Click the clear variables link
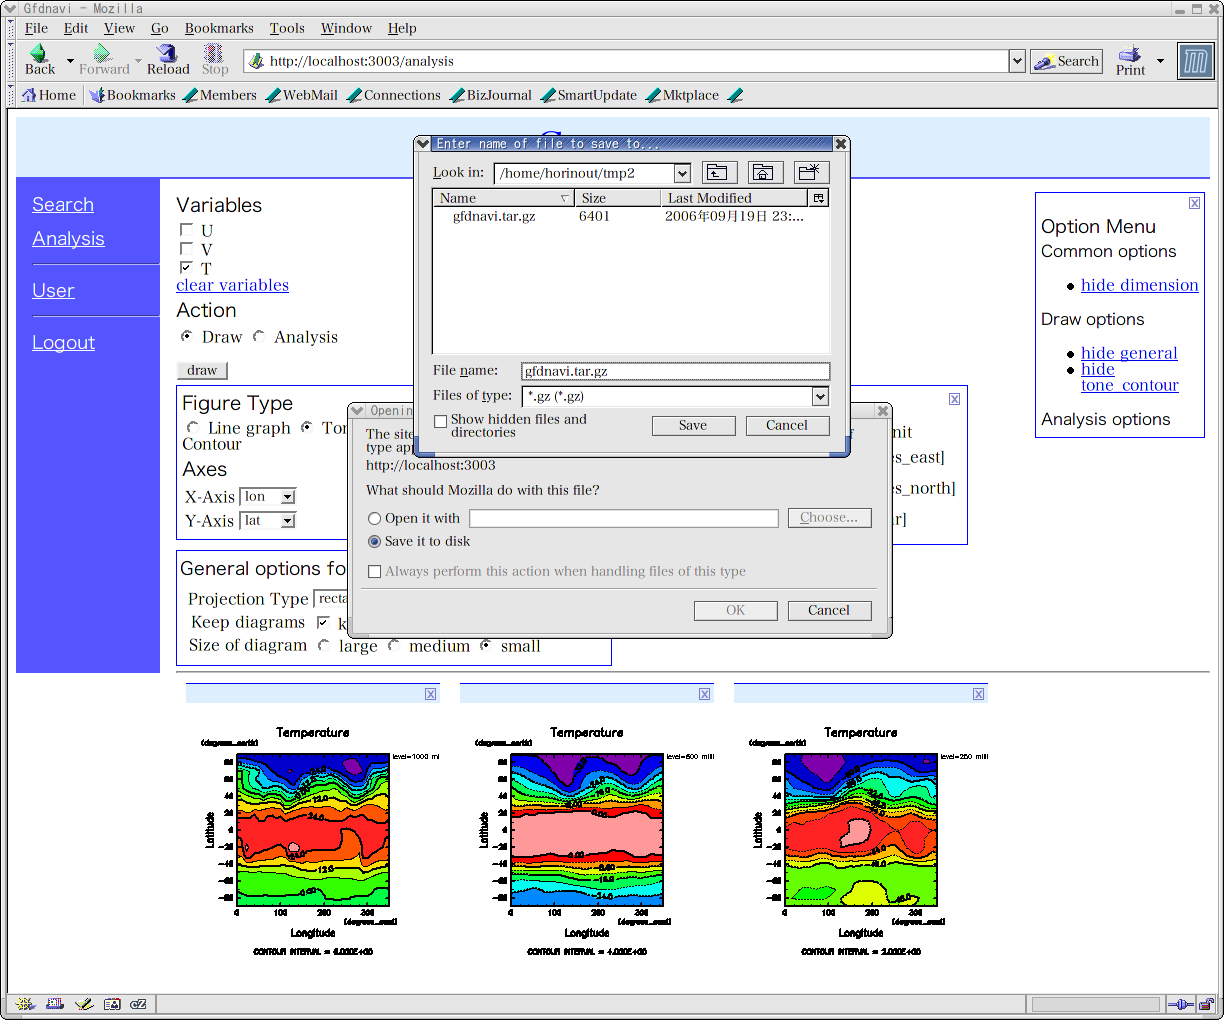 (232, 285)
